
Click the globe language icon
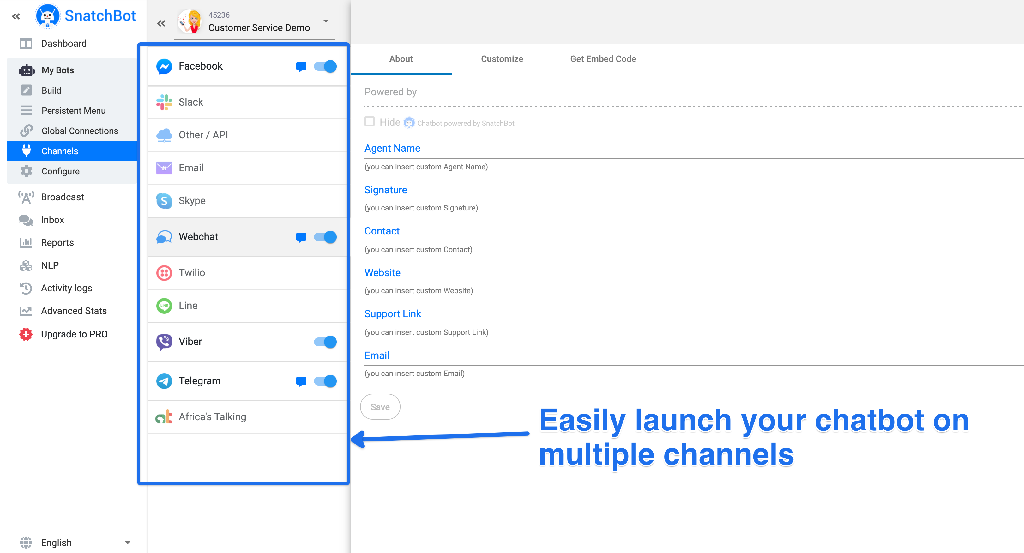(26, 543)
